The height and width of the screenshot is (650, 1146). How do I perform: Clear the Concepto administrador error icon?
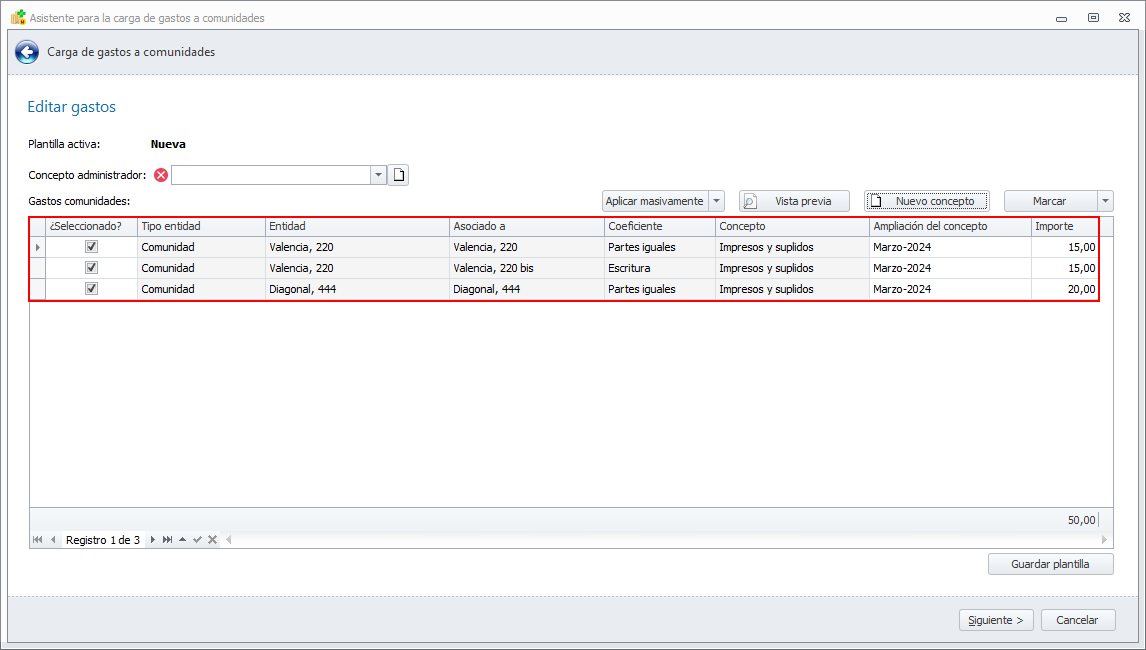(x=161, y=175)
